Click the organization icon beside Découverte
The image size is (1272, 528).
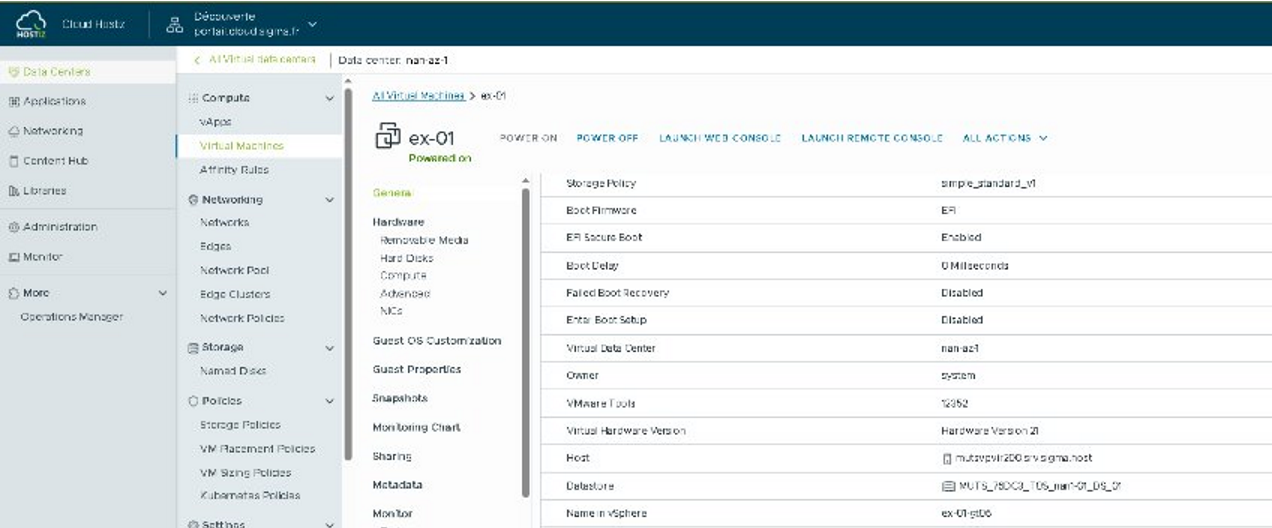coord(174,24)
